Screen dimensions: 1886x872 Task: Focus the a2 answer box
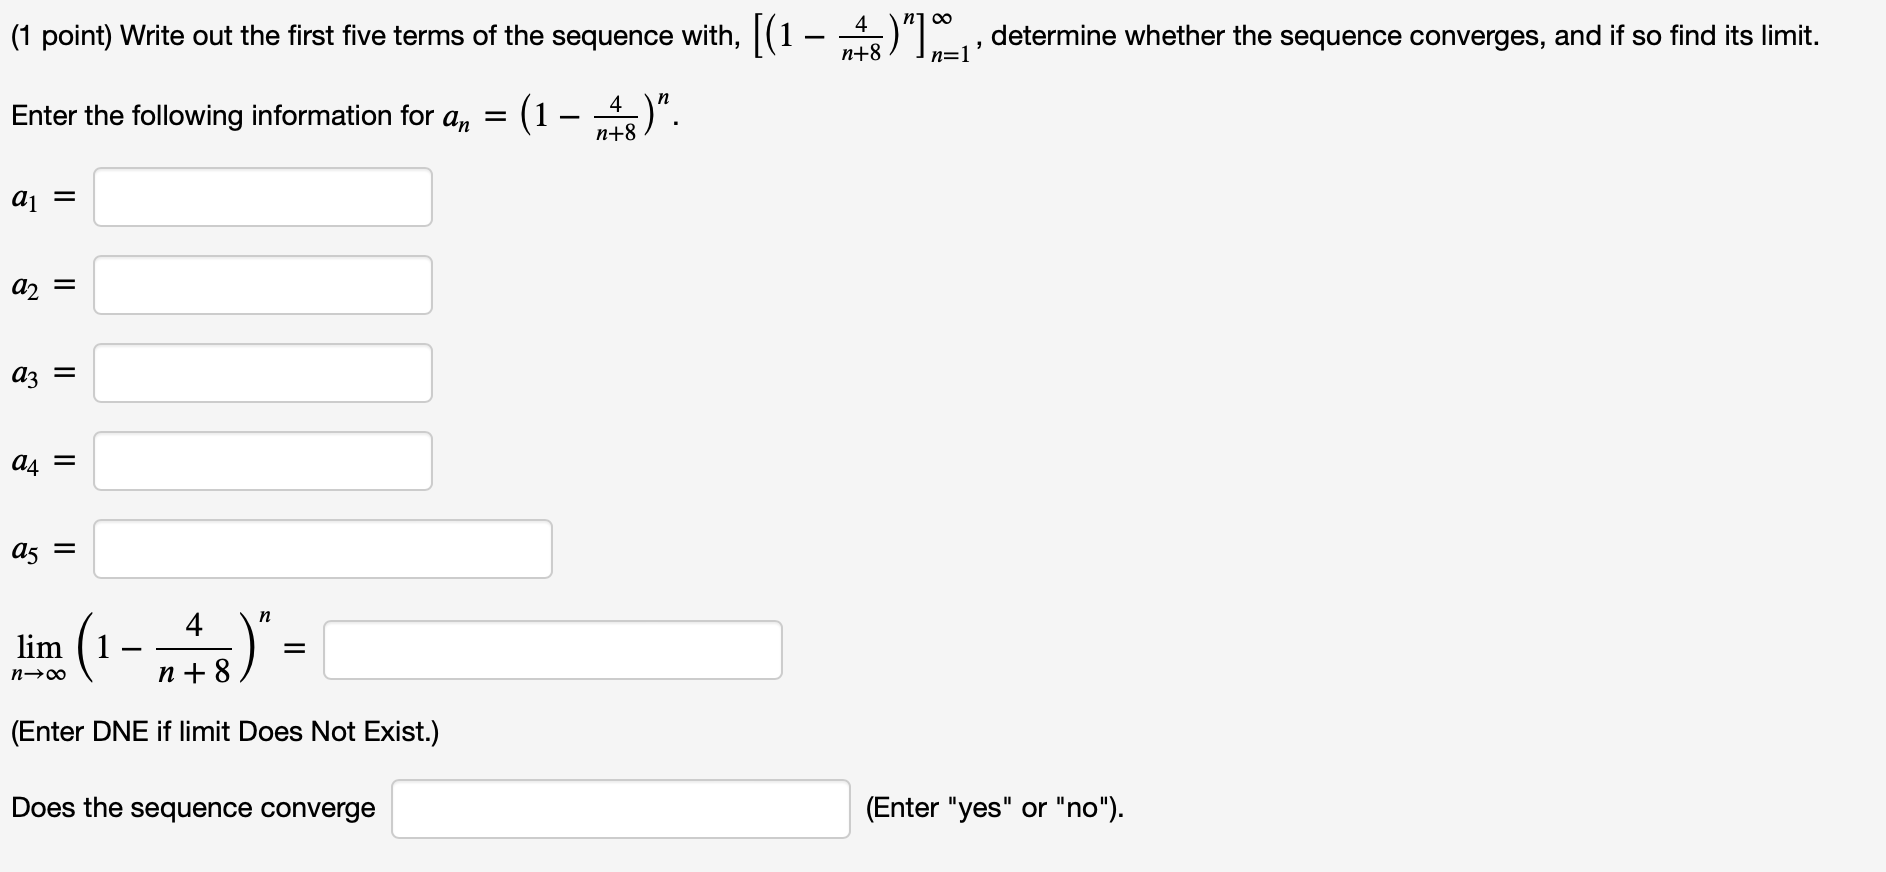tap(263, 285)
